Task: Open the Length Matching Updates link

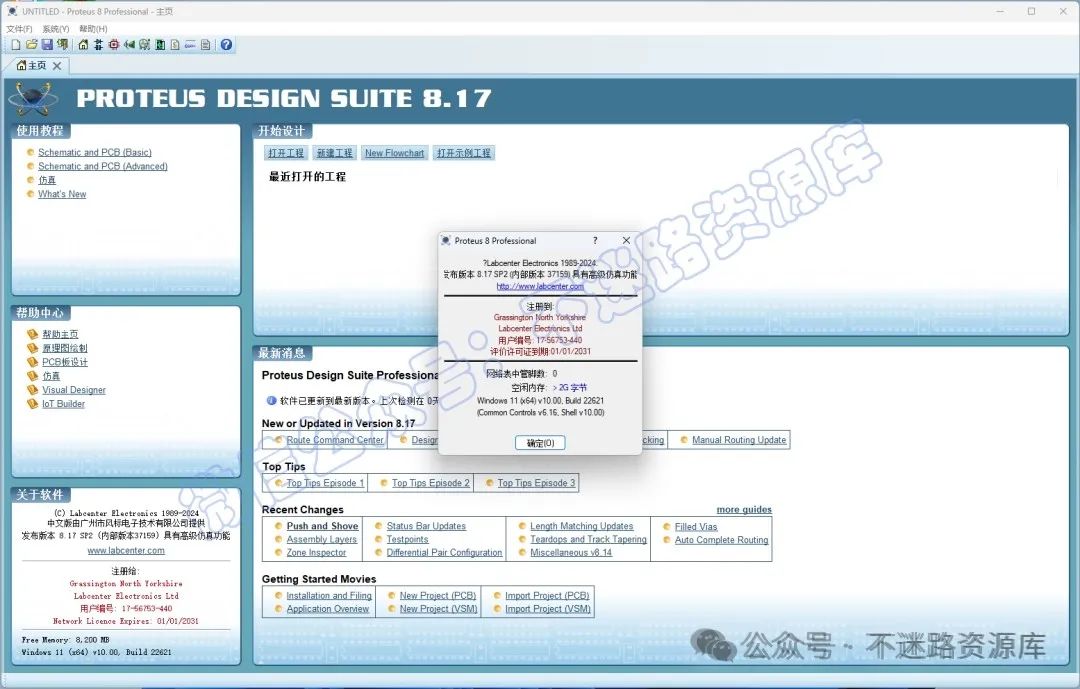Action: tap(581, 526)
